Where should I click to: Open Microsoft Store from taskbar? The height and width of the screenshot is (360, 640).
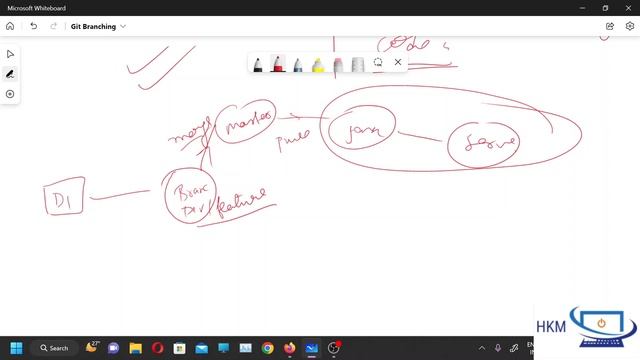[180, 348]
